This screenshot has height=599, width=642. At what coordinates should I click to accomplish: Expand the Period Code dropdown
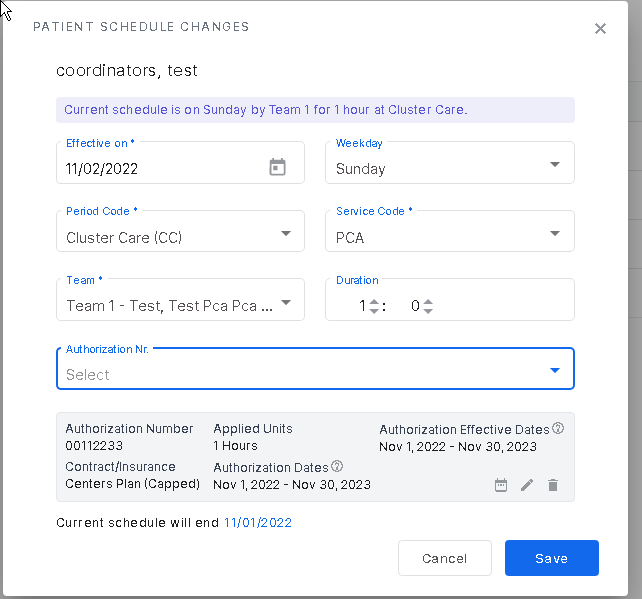(286, 236)
